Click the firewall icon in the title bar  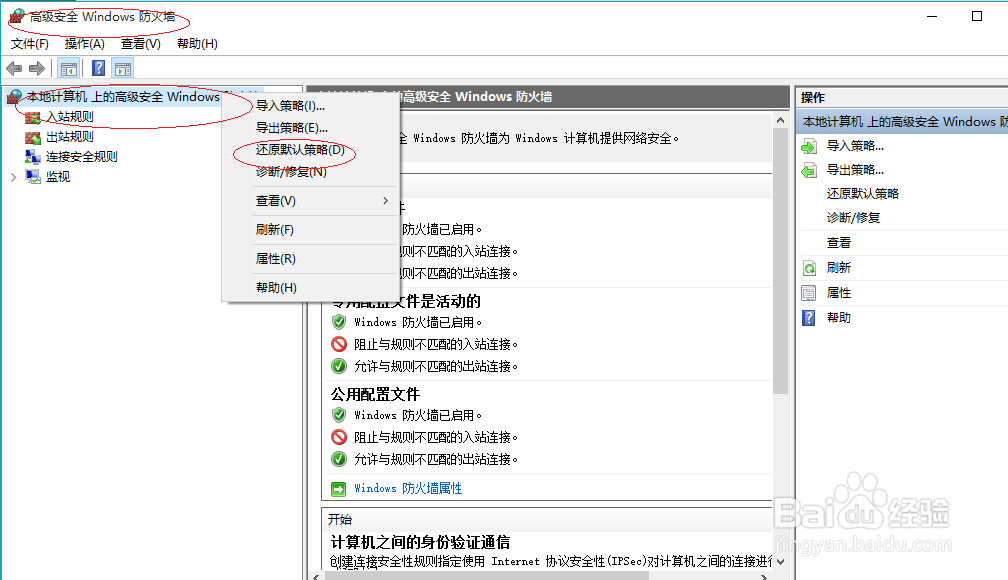[17, 16]
